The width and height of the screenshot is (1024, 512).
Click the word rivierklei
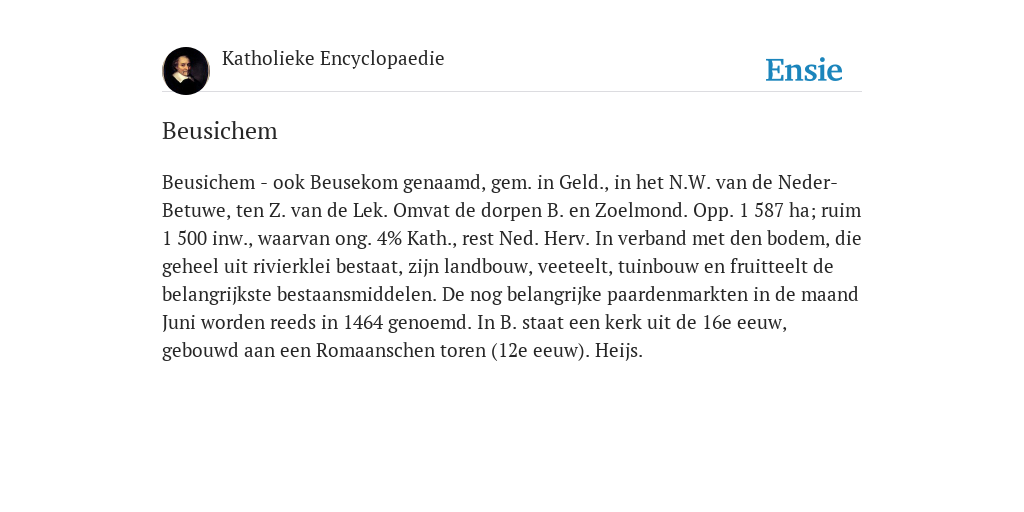[281, 267]
